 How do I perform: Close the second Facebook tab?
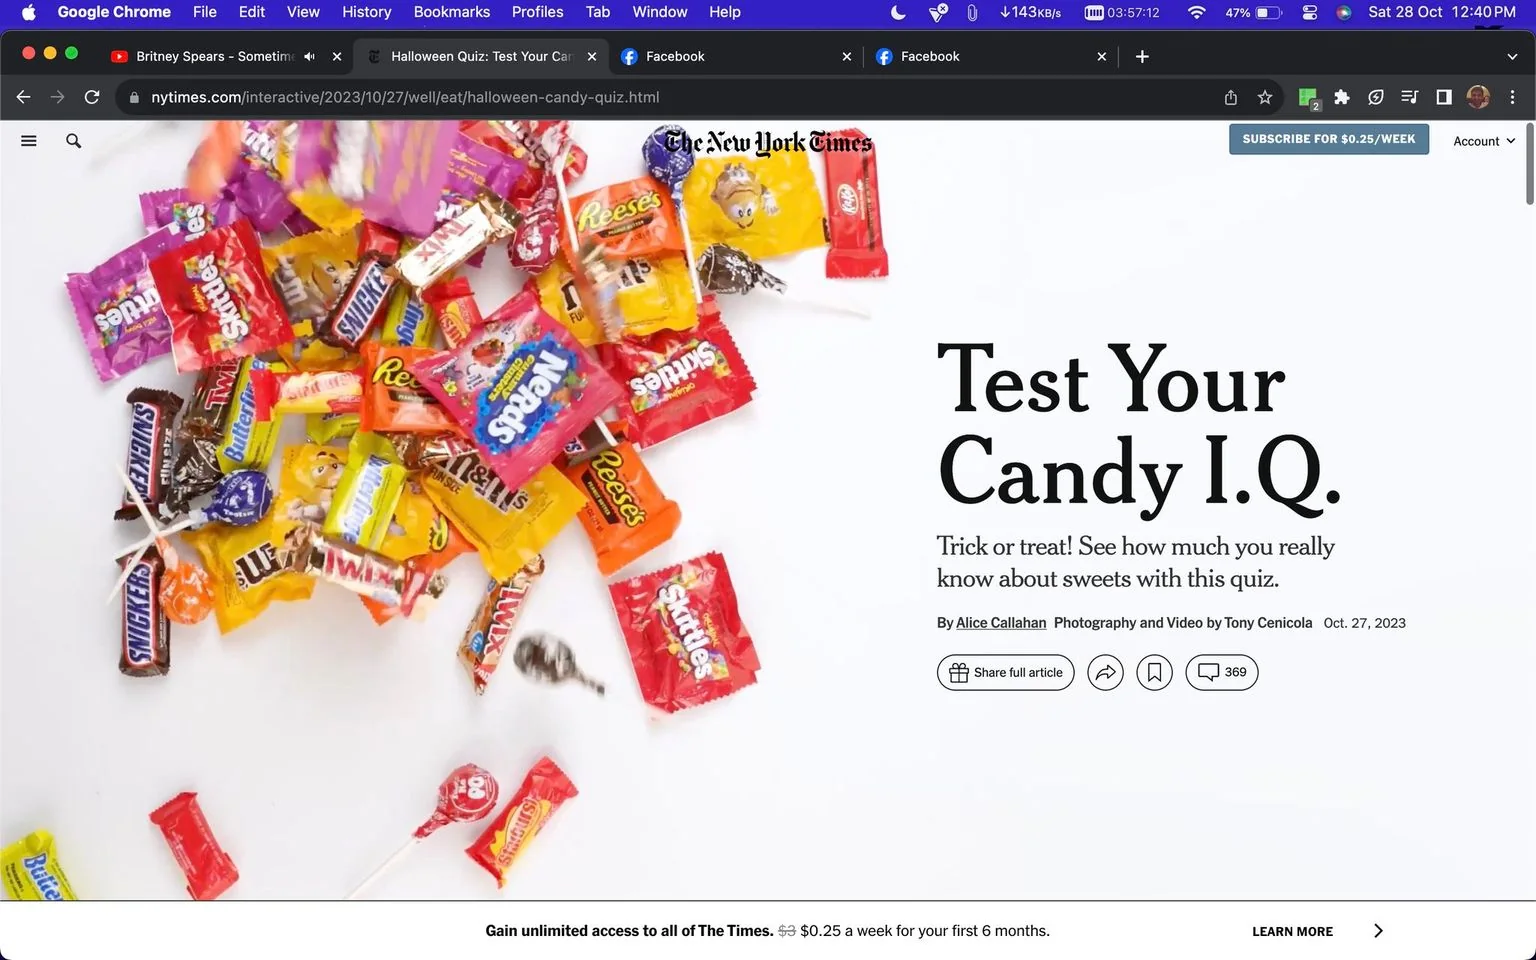click(x=1102, y=56)
